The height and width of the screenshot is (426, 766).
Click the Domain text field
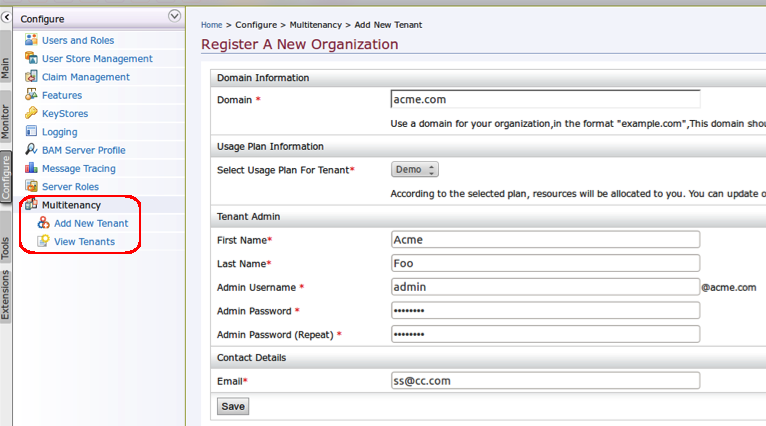tap(545, 100)
